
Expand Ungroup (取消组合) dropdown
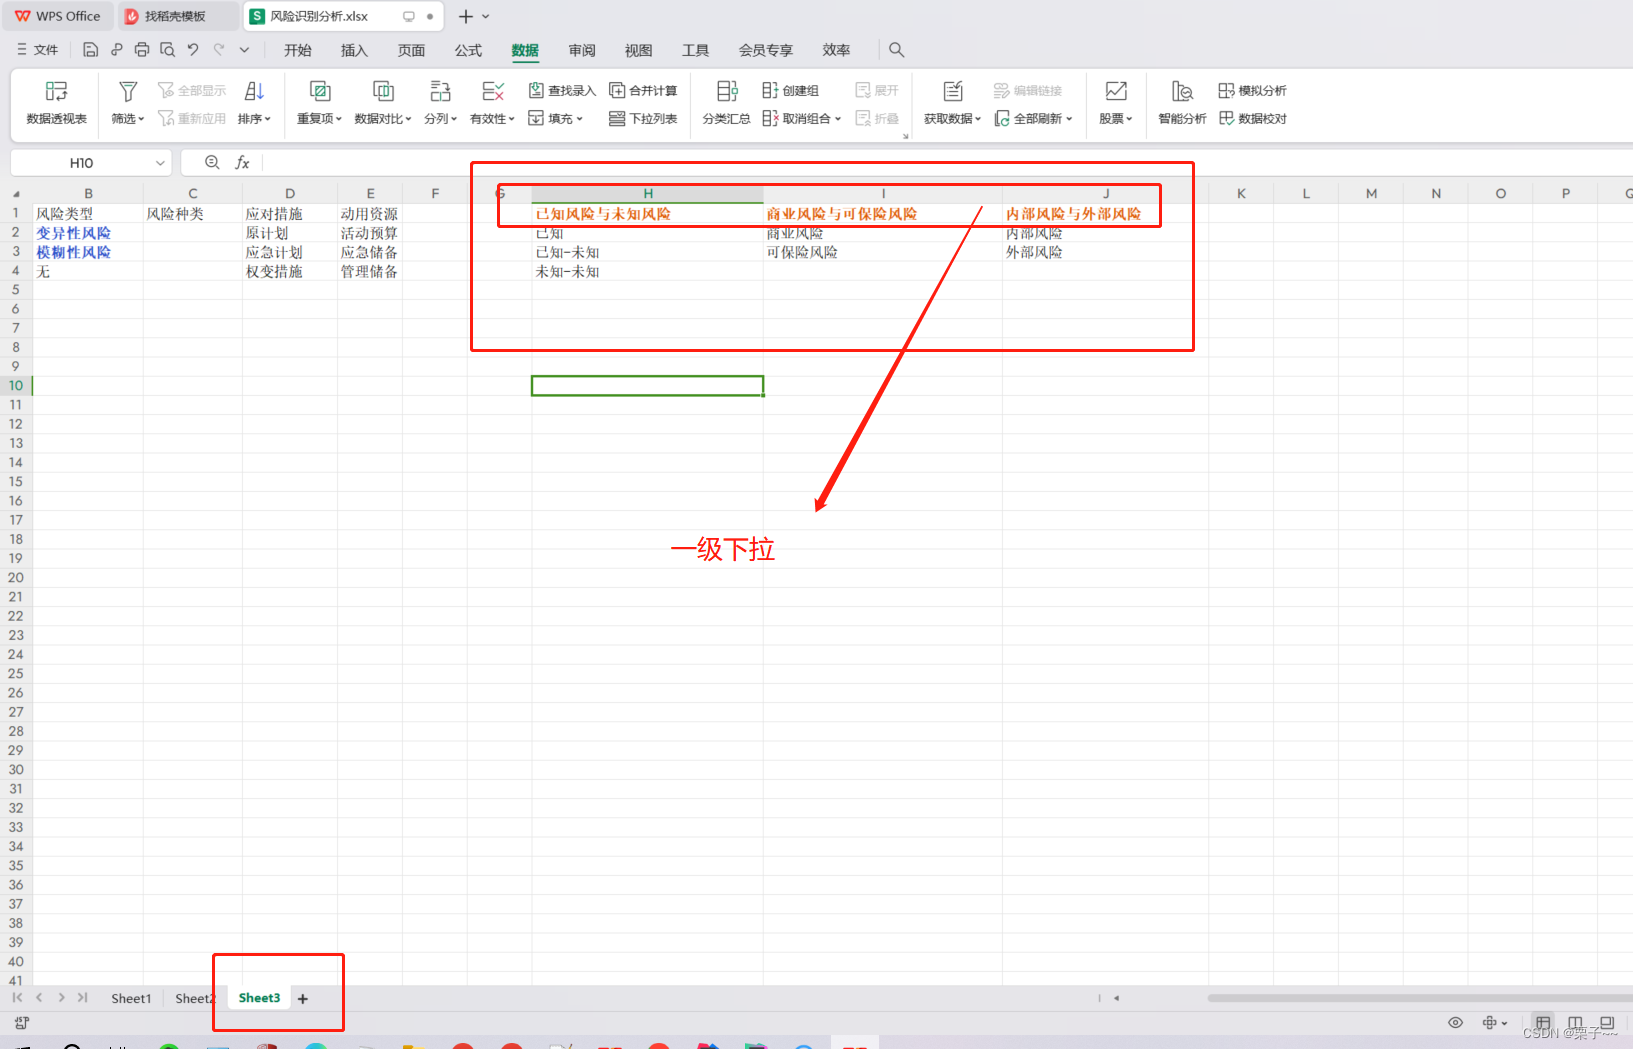point(838,118)
